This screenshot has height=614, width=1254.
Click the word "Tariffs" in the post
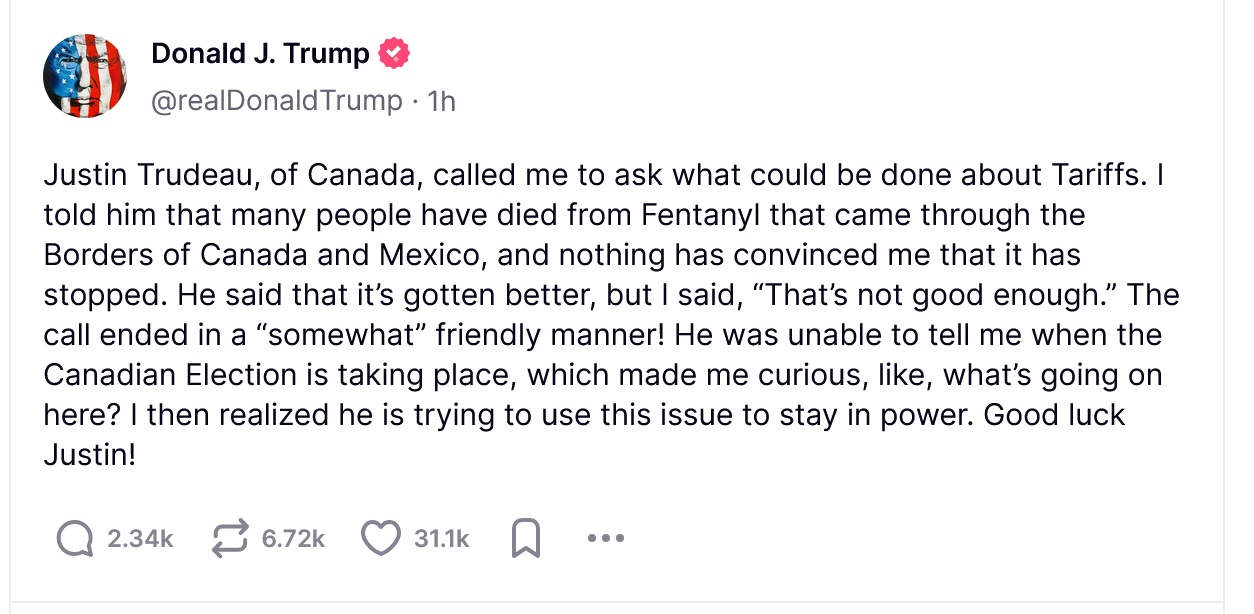point(1095,175)
